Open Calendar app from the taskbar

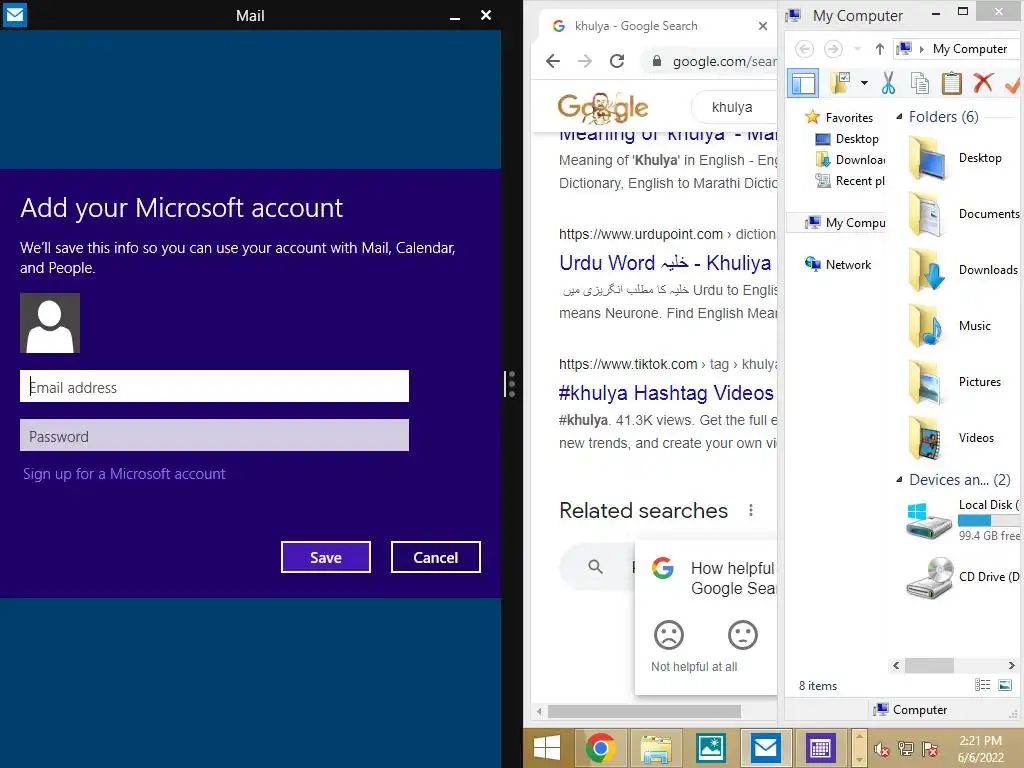(x=820, y=748)
